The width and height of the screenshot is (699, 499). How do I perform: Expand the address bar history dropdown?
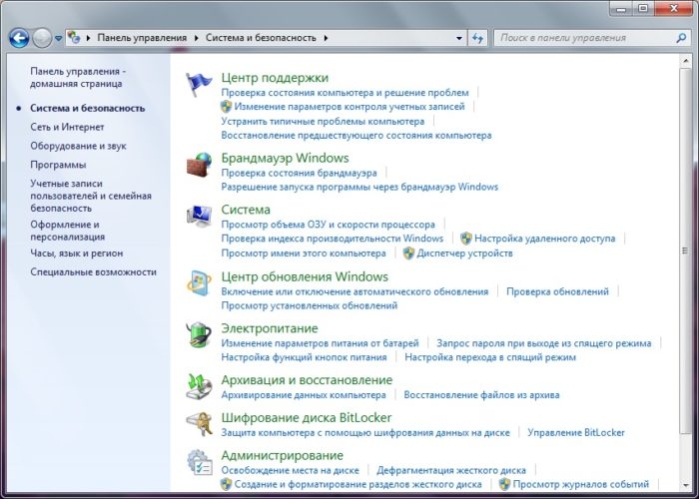[x=459, y=38]
